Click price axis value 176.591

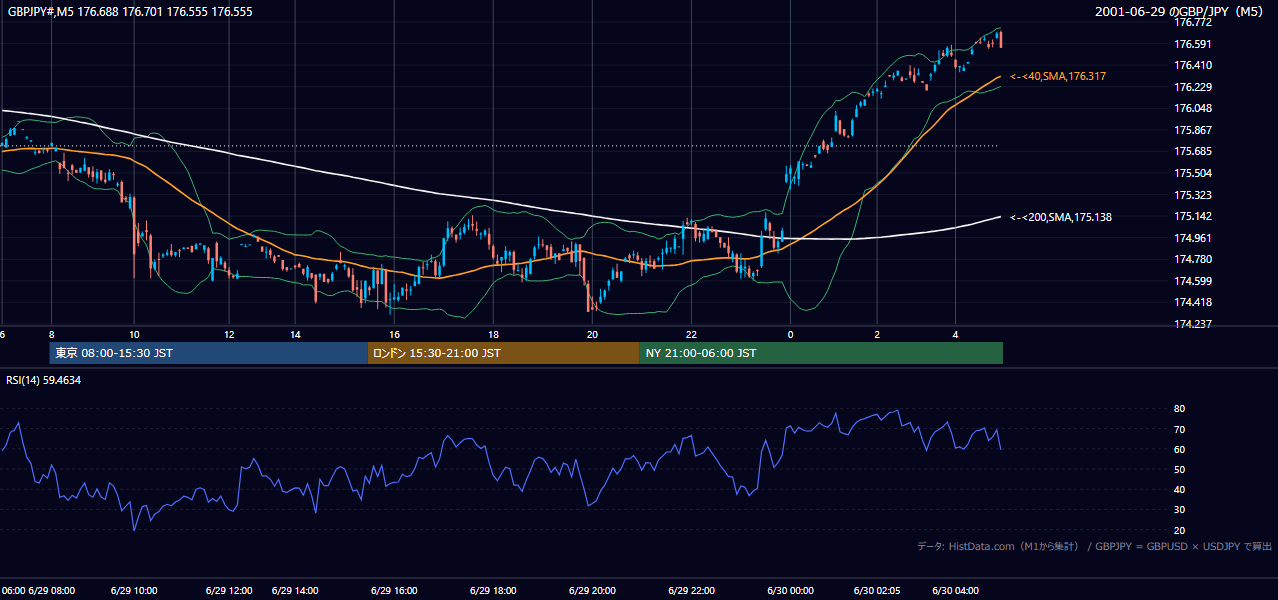point(1193,44)
